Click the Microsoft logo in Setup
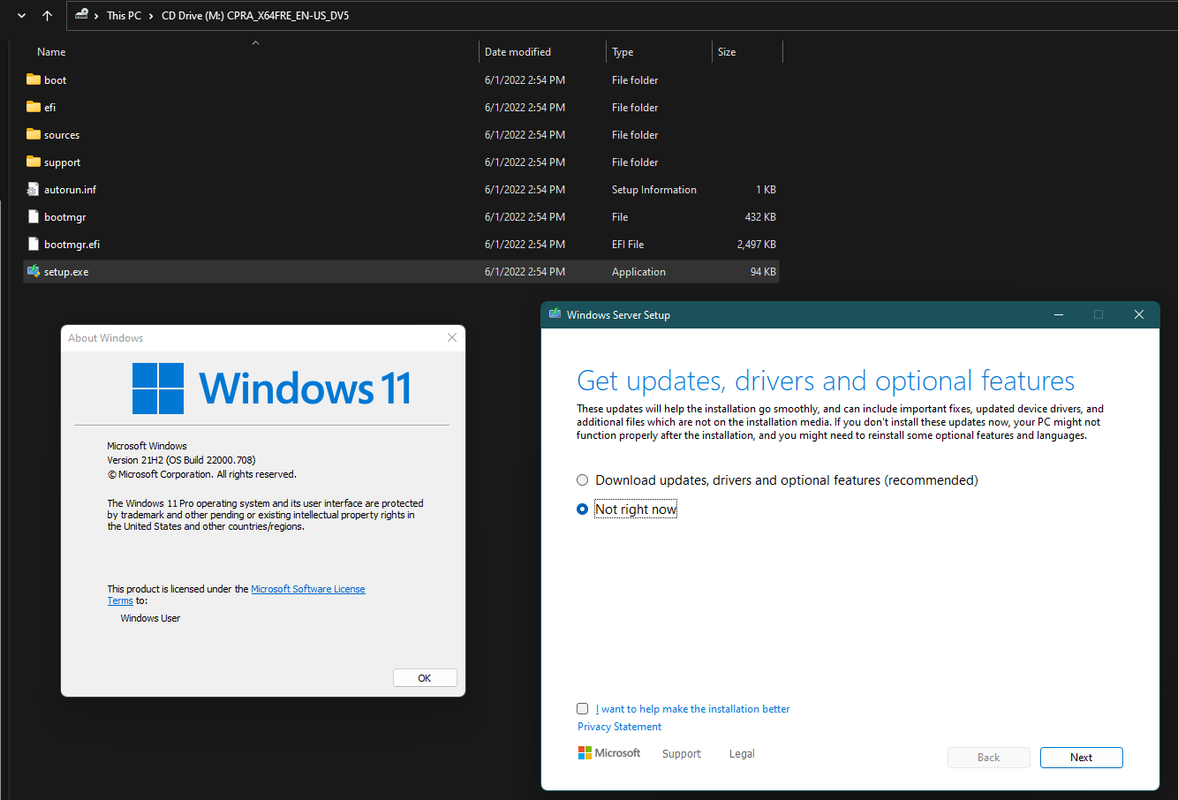Screen dimensions: 1178x800 [609, 753]
